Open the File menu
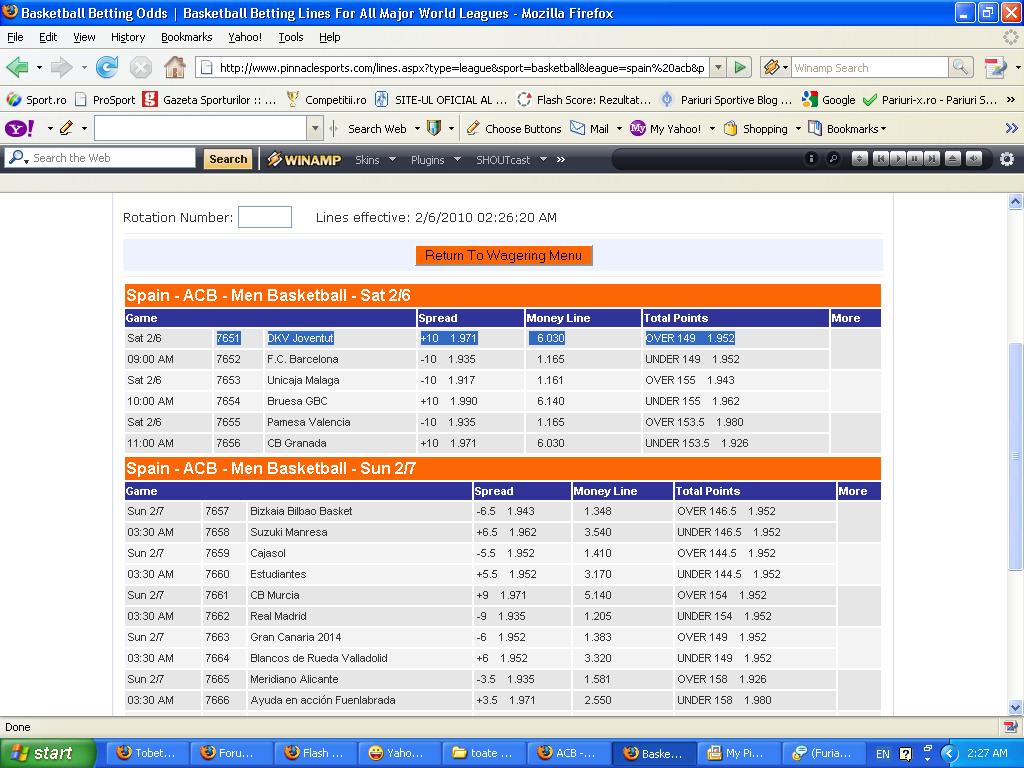Image resolution: width=1024 pixels, height=768 pixels. point(15,37)
